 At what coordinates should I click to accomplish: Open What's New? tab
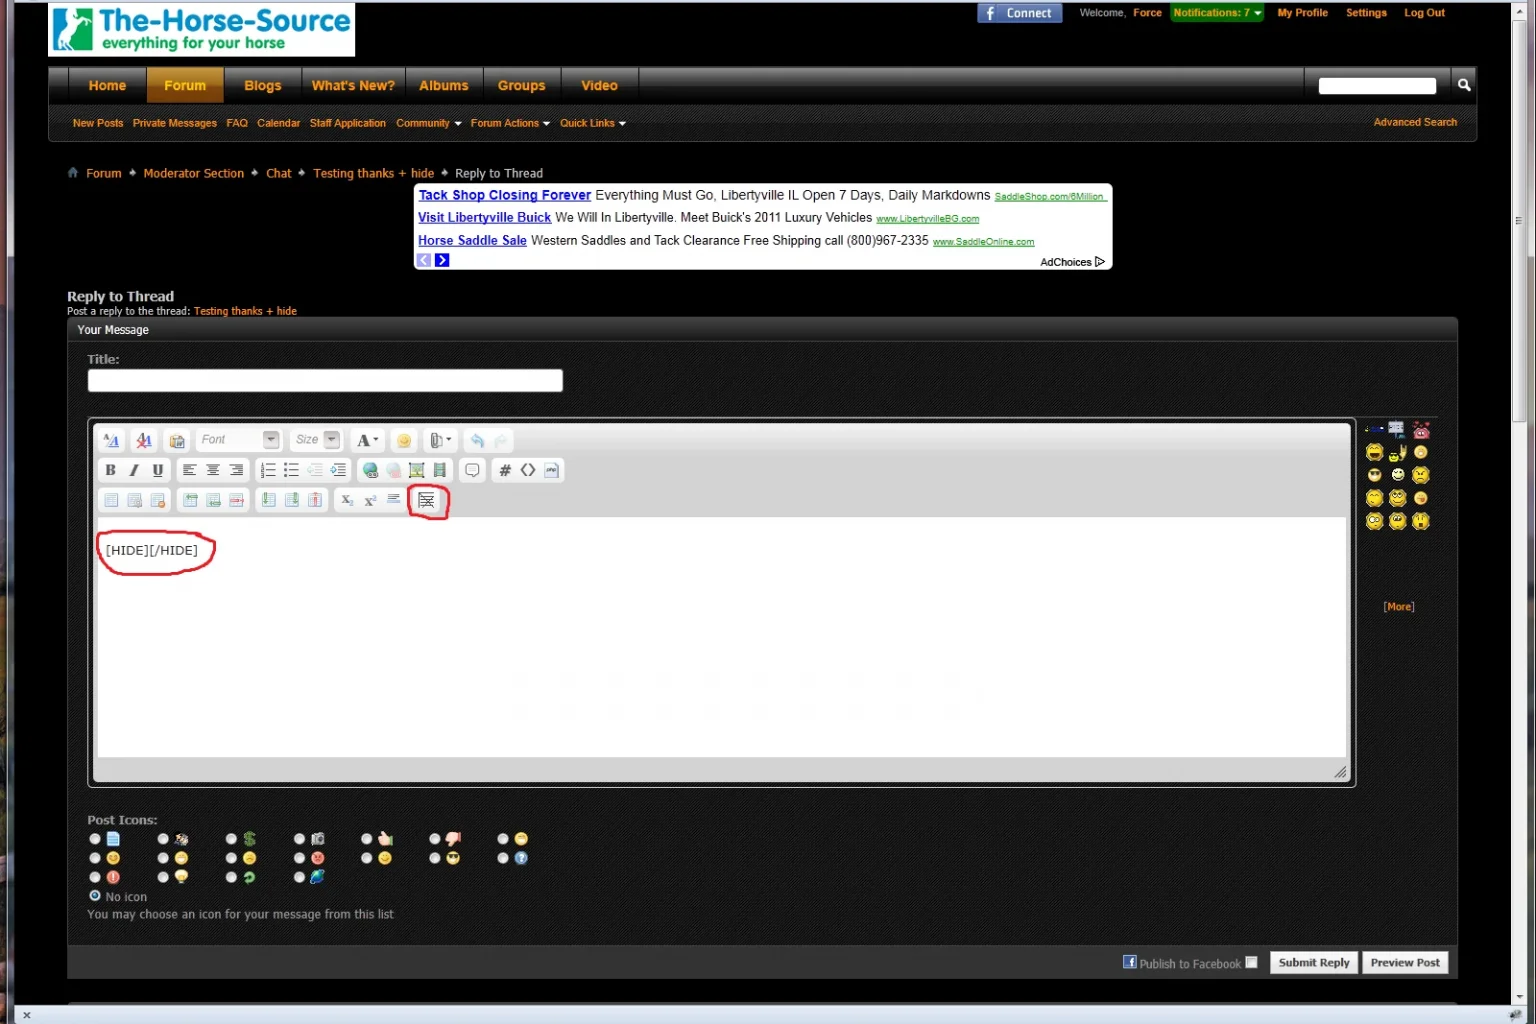(x=353, y=85)
